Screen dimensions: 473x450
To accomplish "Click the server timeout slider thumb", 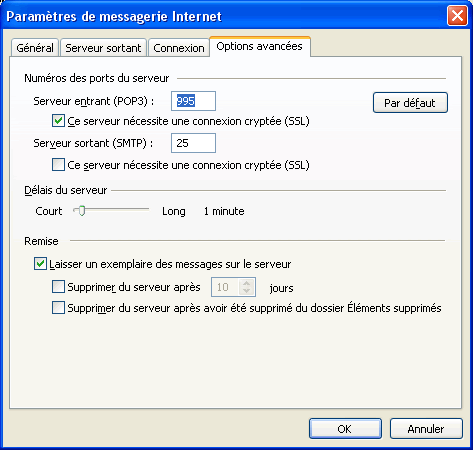I will (x=82, y=211).
